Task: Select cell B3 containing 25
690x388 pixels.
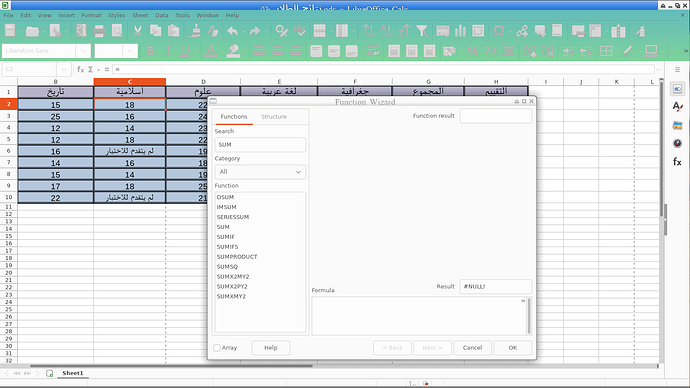Action: tap(55, 117)
